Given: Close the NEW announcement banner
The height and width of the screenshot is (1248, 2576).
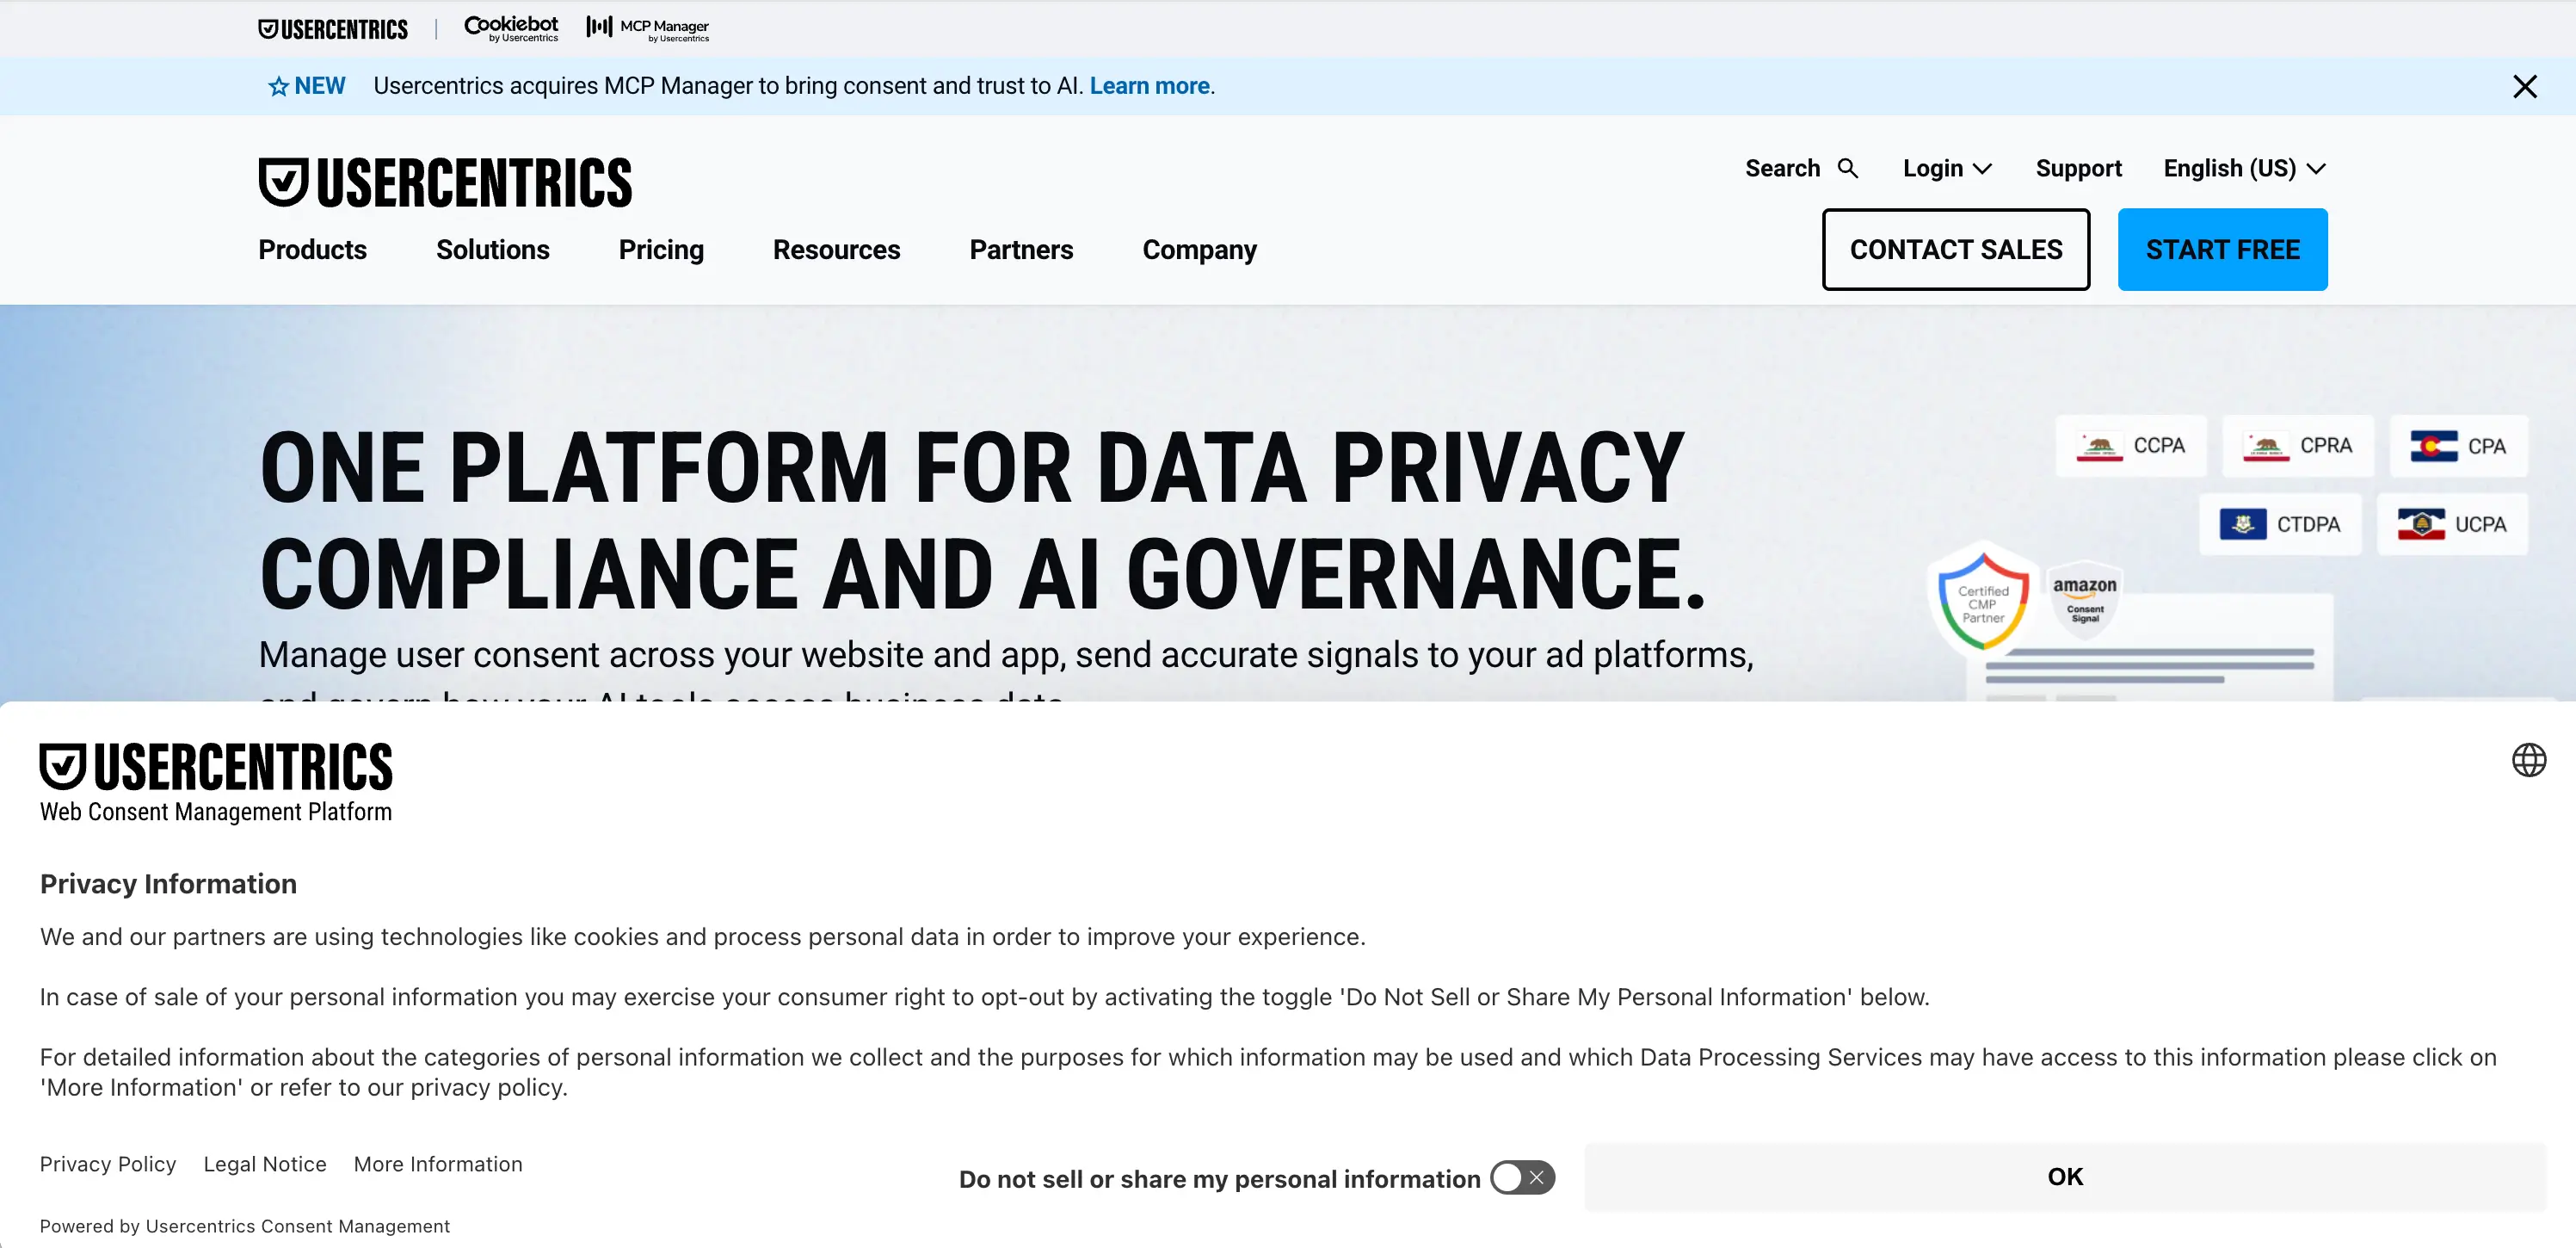Looking at the screenshot, I should (x=2524, y=86).
